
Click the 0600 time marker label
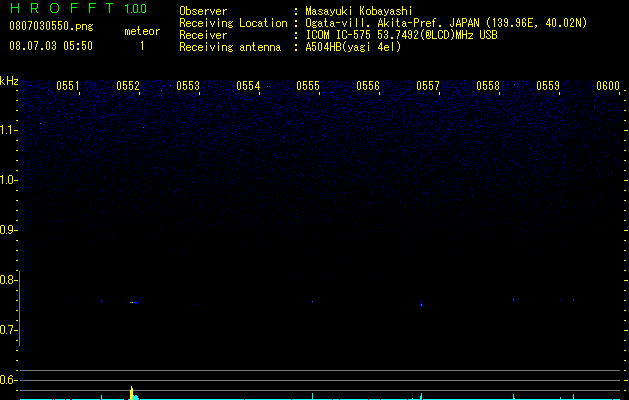[608, 86]
